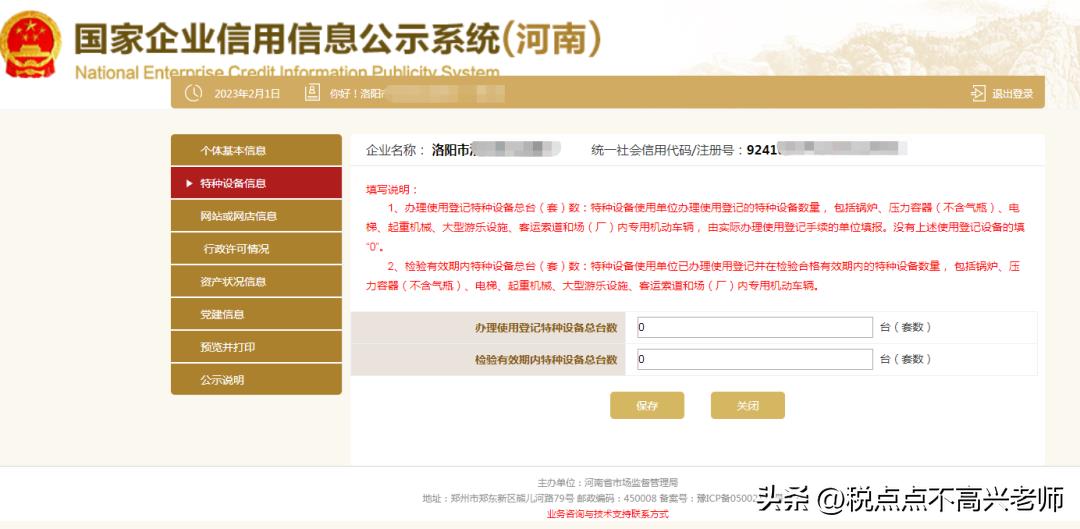The width and height of the screenshot is (1080, 529).
Task: Choose 预览并打印 from the sidebar
Action: [256, 347]
